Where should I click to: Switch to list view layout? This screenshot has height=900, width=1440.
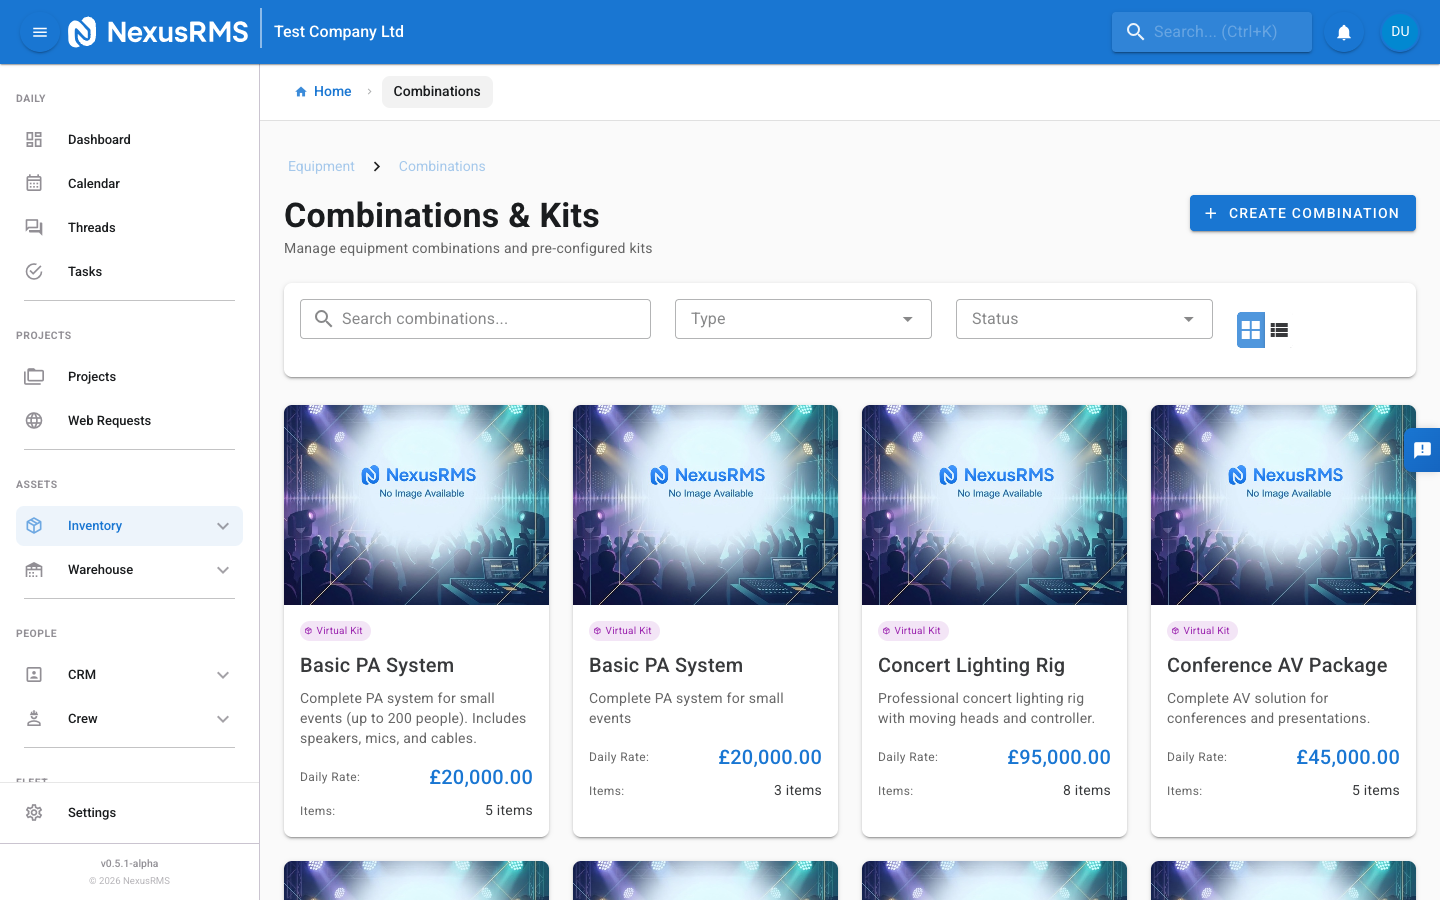click(x=1279, y=329)
